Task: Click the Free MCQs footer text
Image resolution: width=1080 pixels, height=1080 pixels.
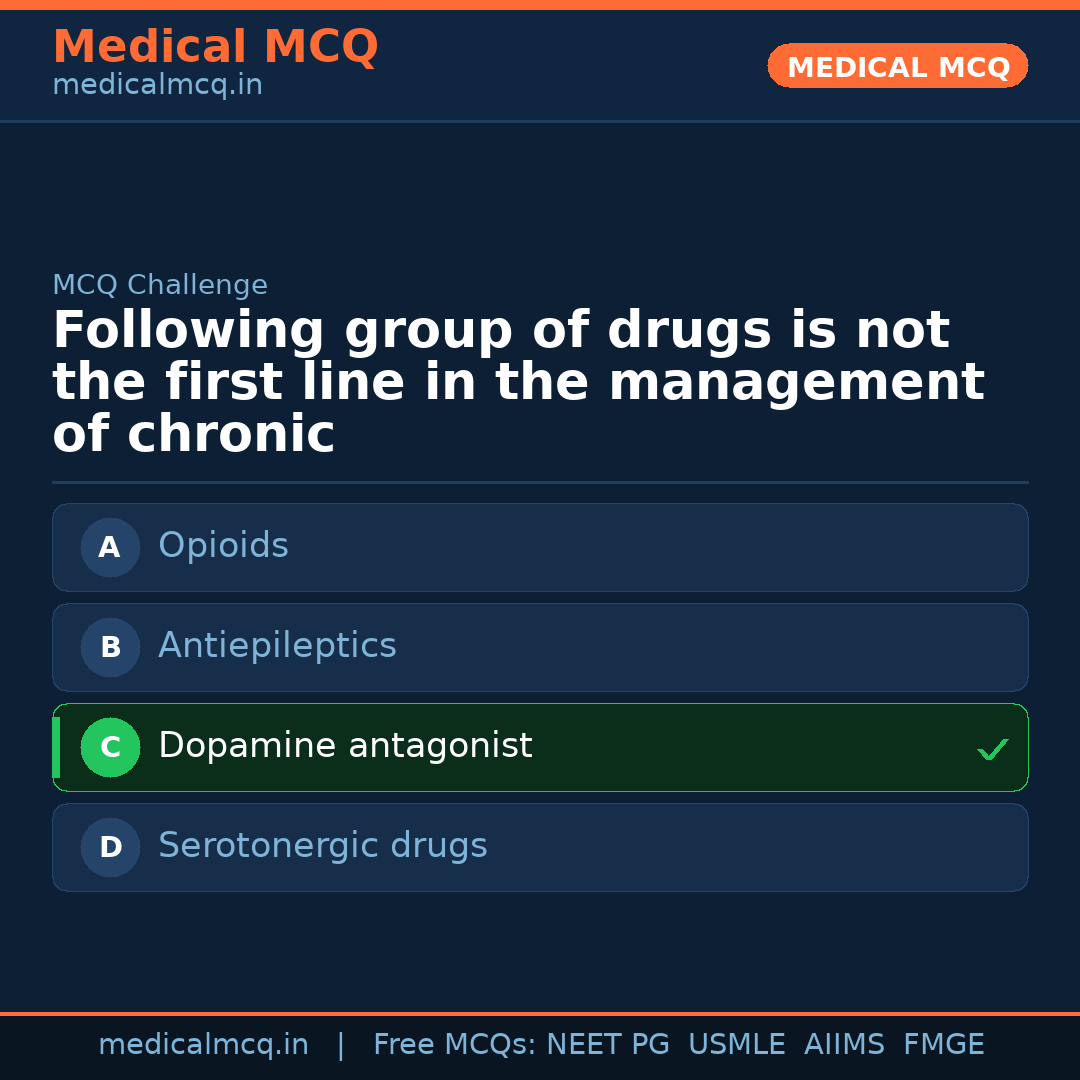Action: point(454,1045)
